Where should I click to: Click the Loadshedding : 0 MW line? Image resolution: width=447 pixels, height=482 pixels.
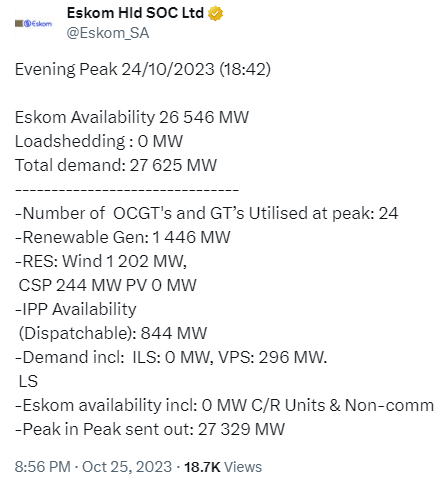99,141
